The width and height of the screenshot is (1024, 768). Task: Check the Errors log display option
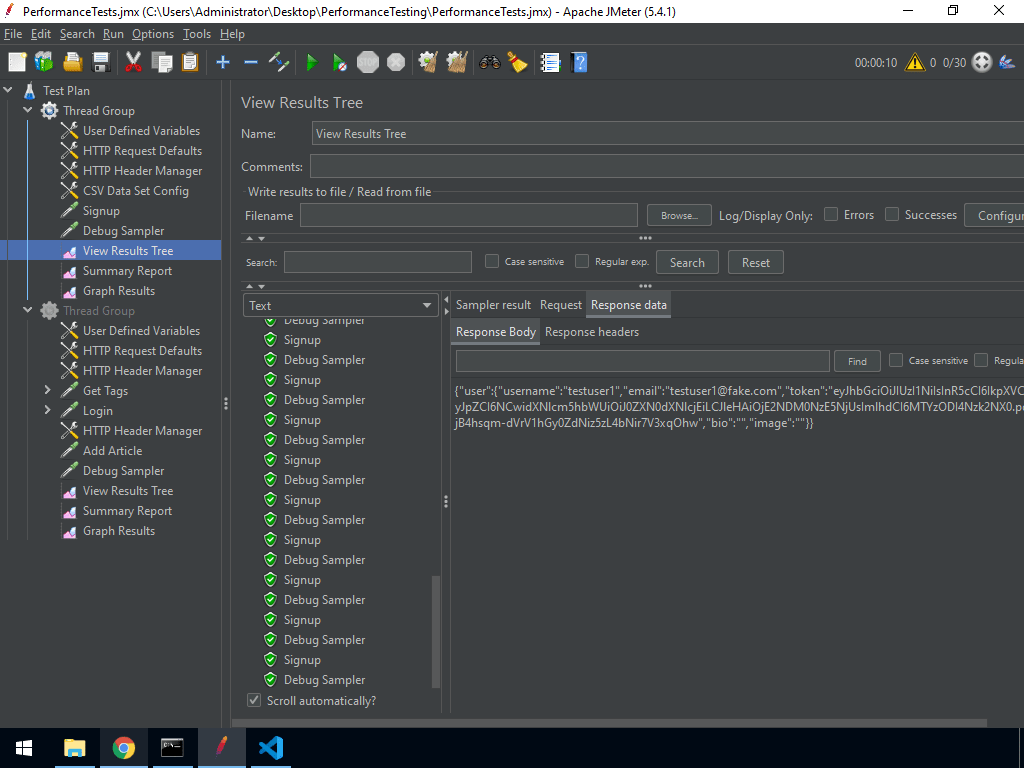coord(831,214)
